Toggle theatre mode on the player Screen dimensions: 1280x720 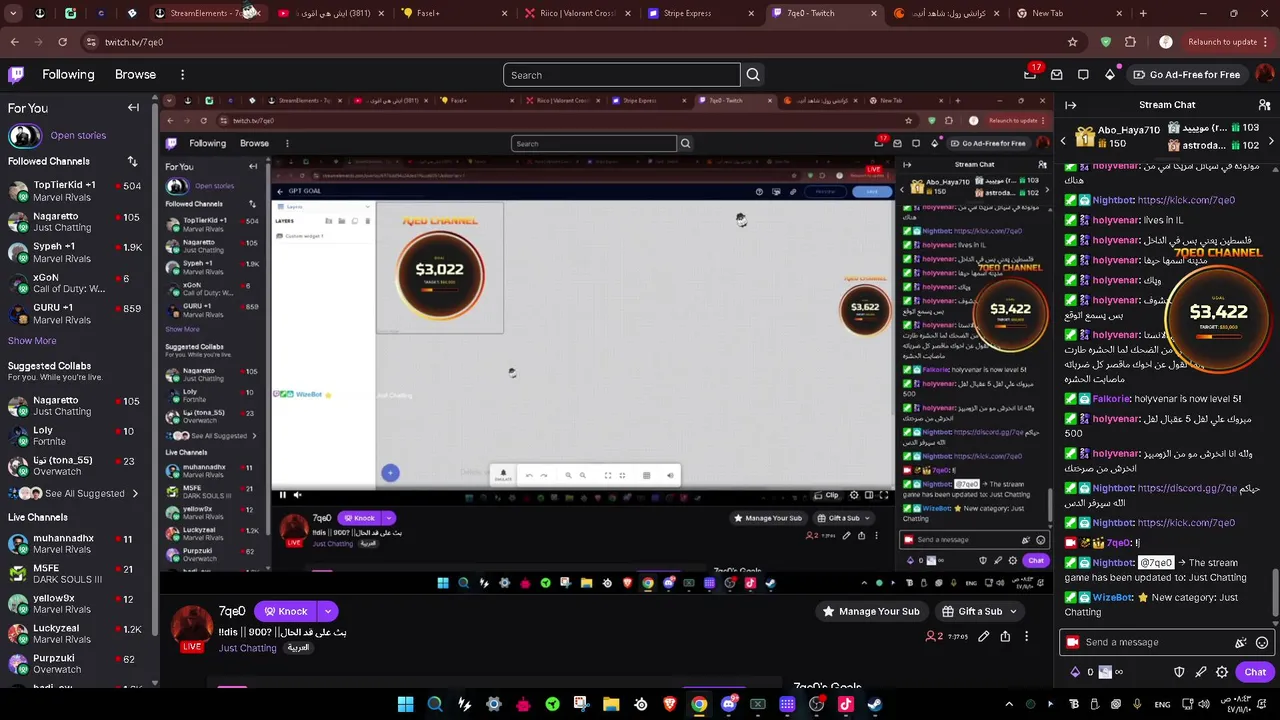pyautogui.click(x=869, y=495)
